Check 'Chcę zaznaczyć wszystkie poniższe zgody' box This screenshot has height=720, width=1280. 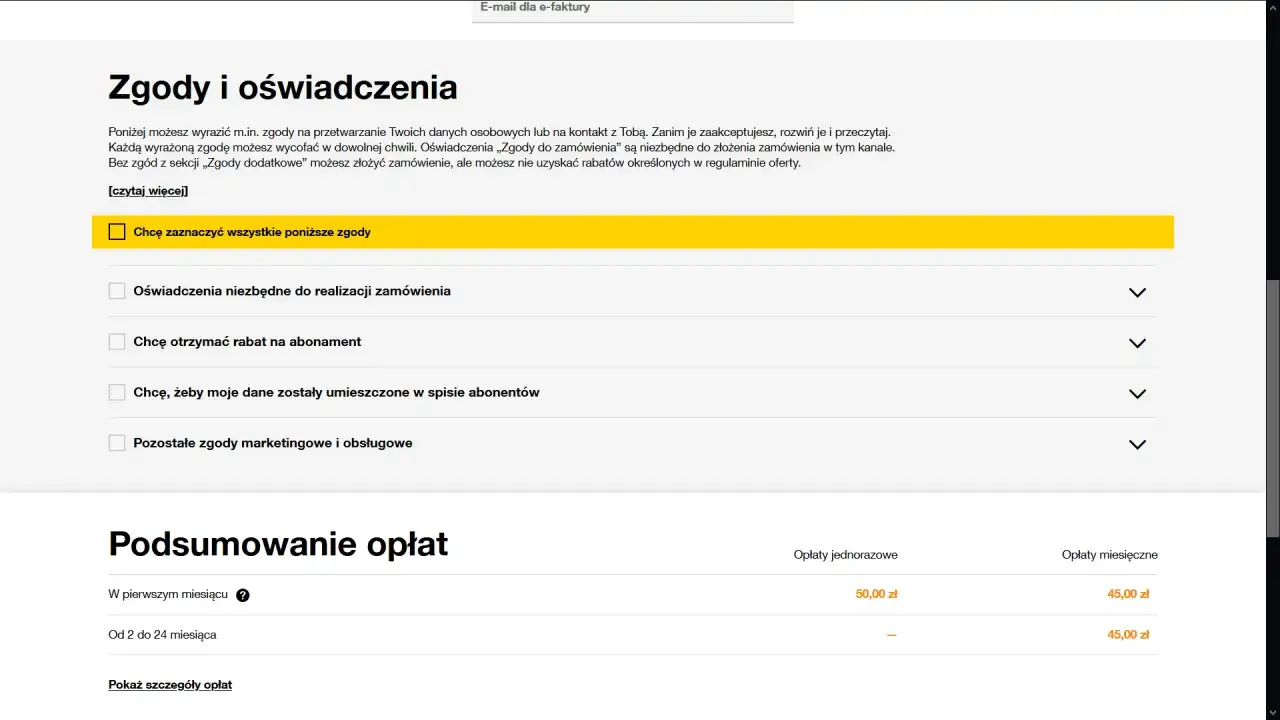[117, 232]
